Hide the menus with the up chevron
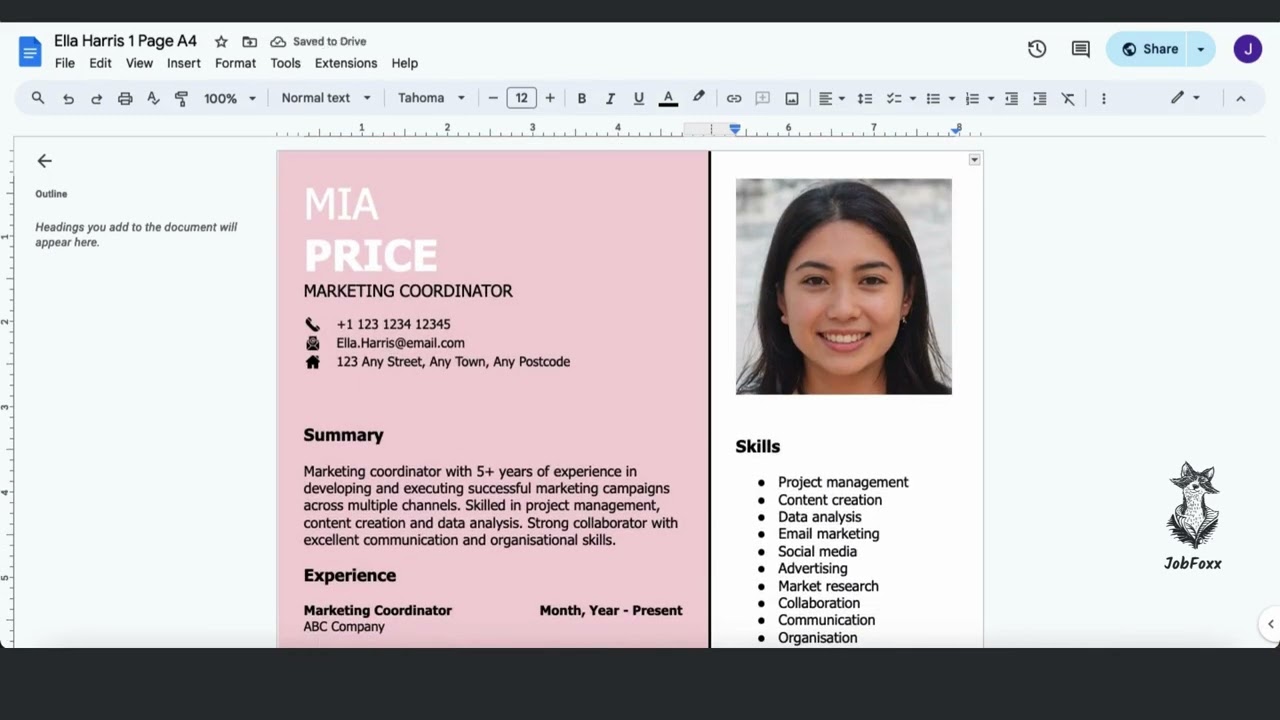 click(1241, 98)
